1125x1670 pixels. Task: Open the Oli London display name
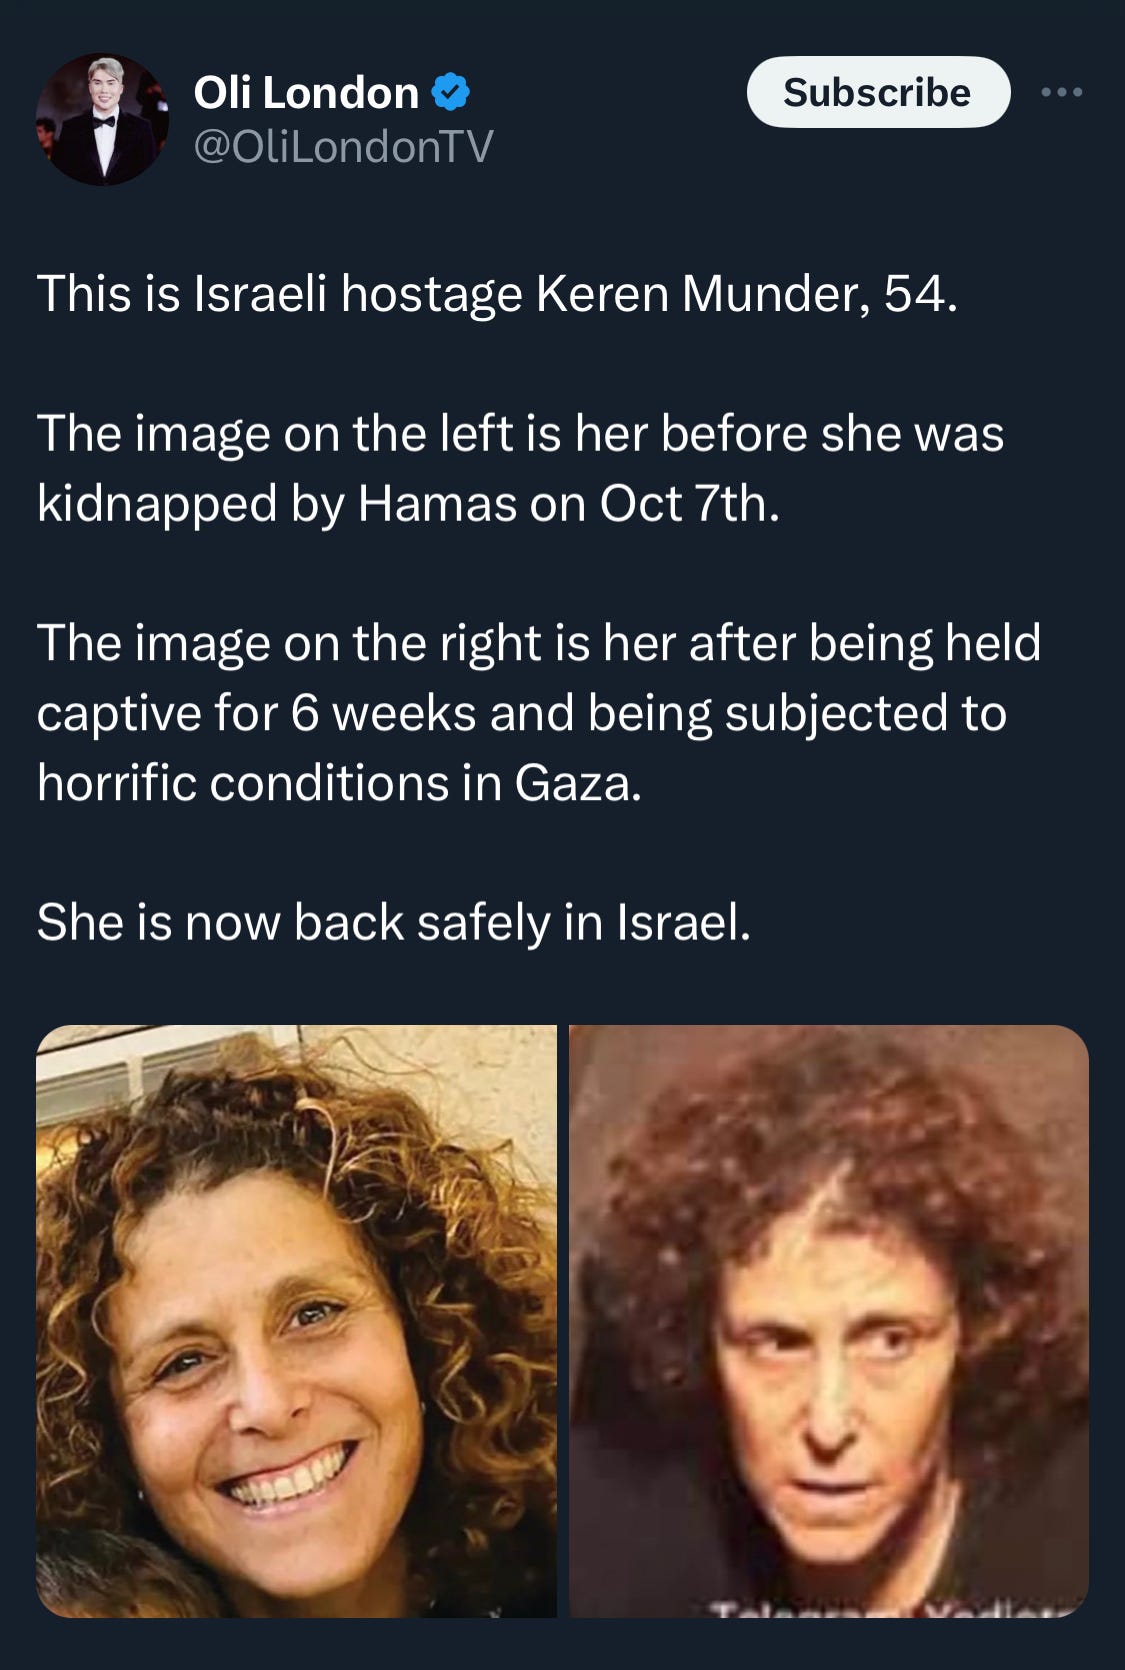coord(306,93)
